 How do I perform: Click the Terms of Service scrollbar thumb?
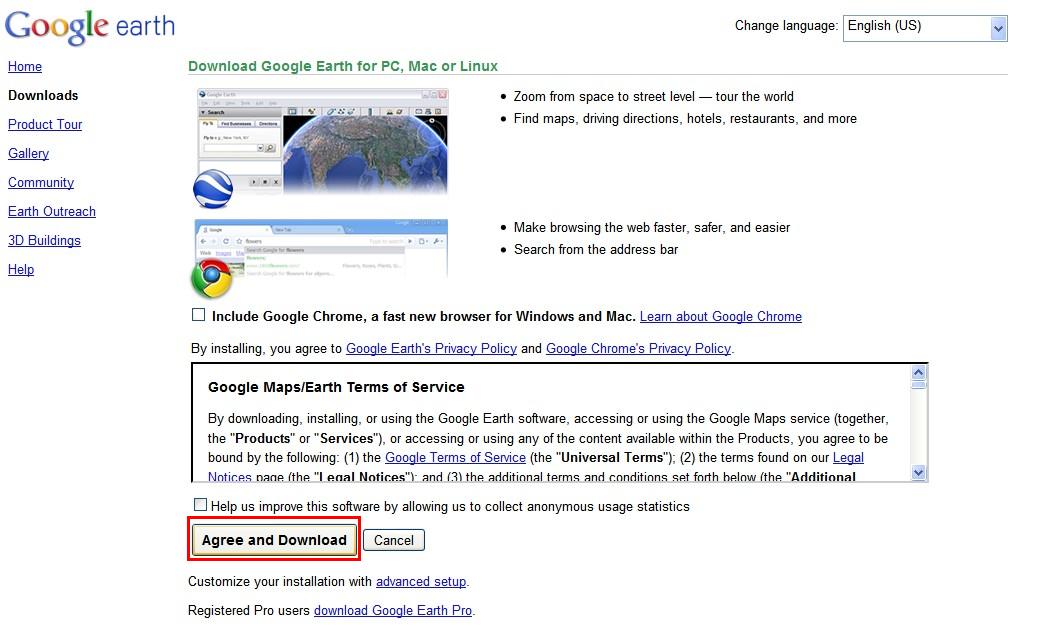(918, 384)
